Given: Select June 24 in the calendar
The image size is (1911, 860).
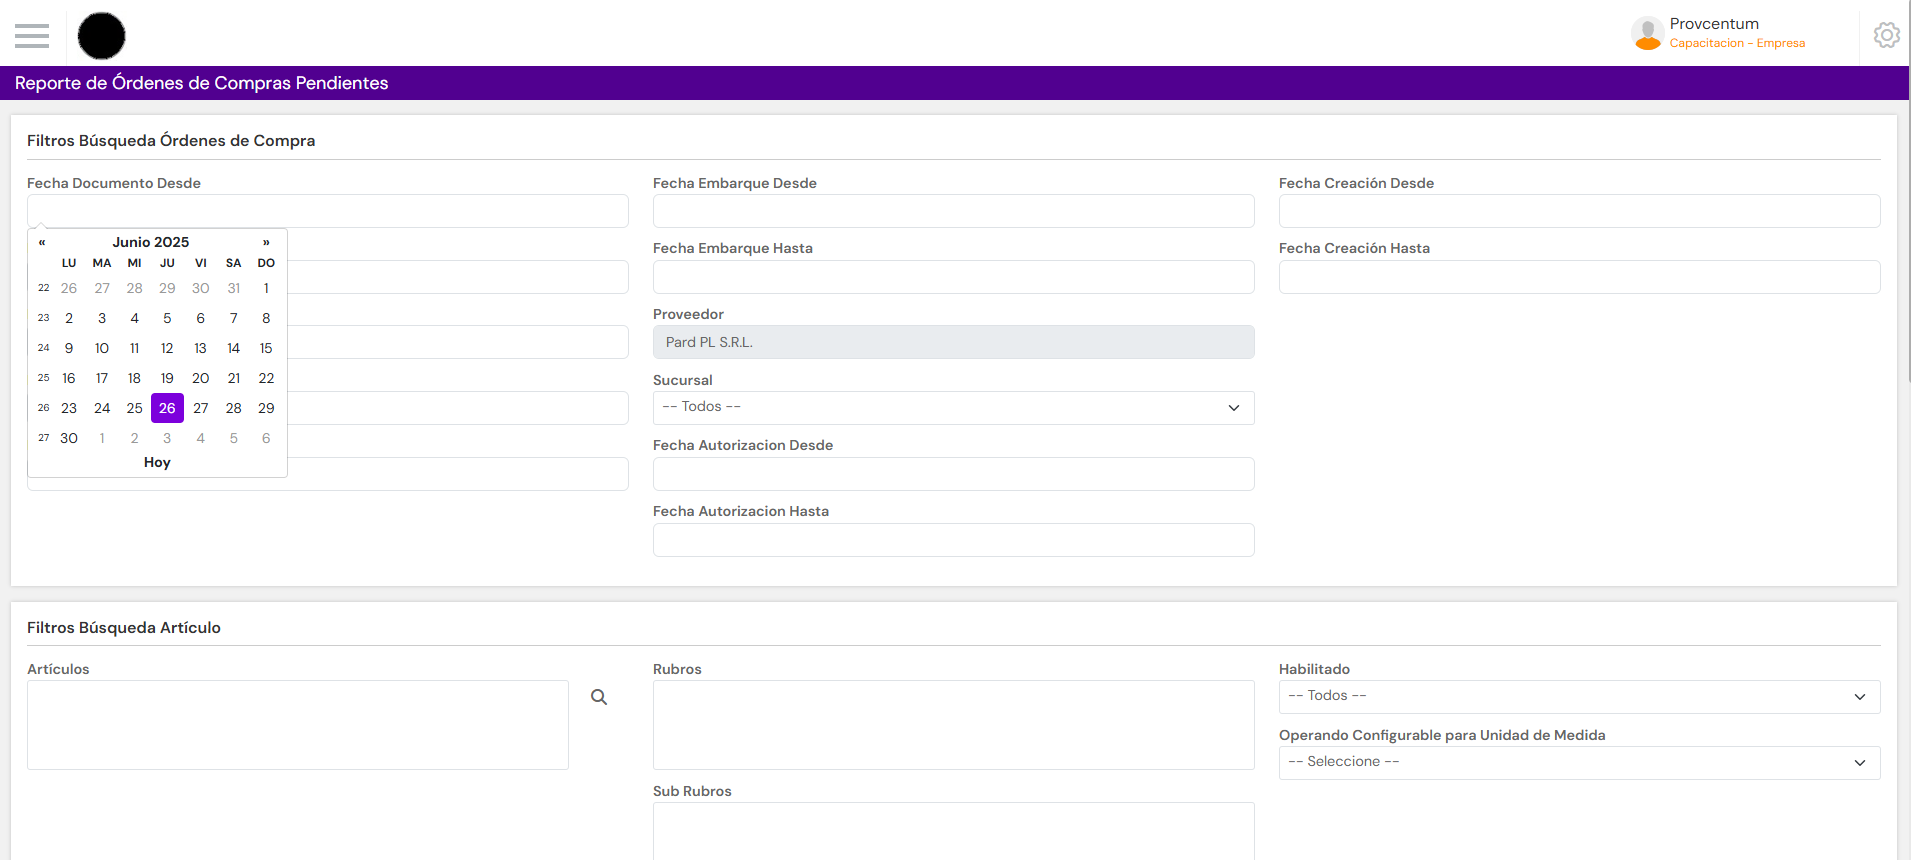Looking at the screenshot, I should click(102, 408).
